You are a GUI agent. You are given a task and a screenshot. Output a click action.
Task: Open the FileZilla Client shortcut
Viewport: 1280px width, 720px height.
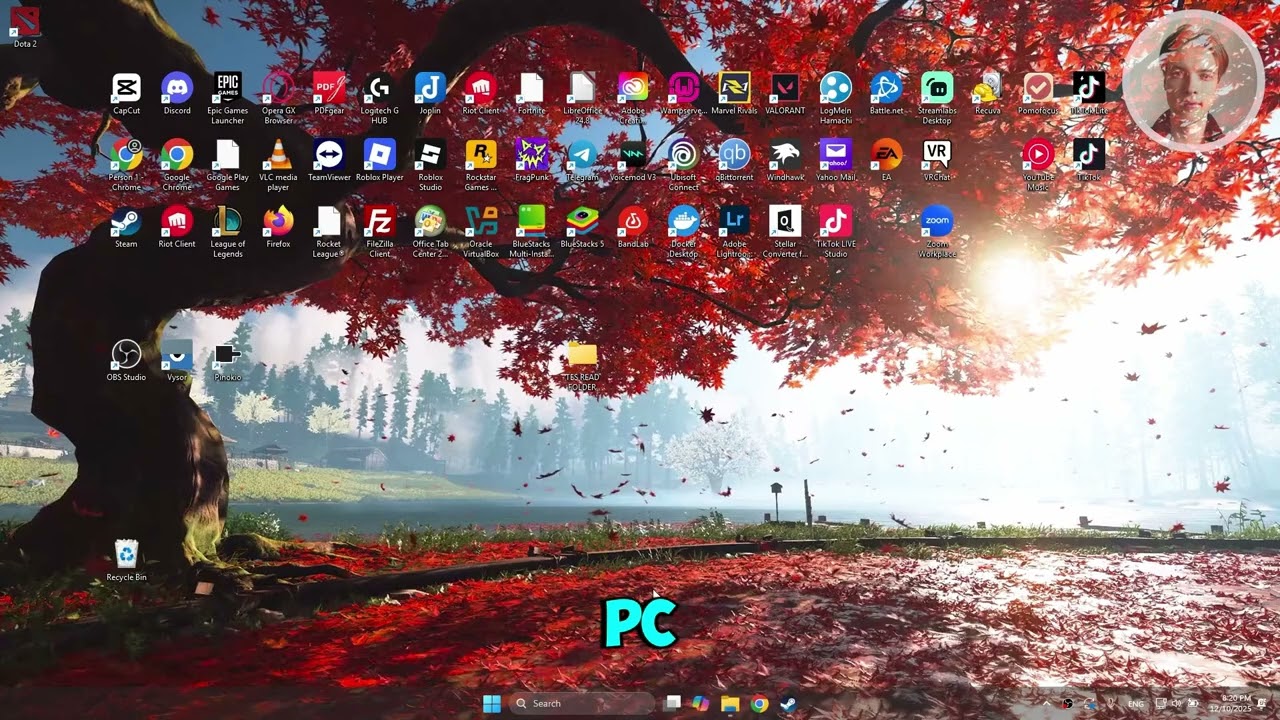click(x=380, y=231)
